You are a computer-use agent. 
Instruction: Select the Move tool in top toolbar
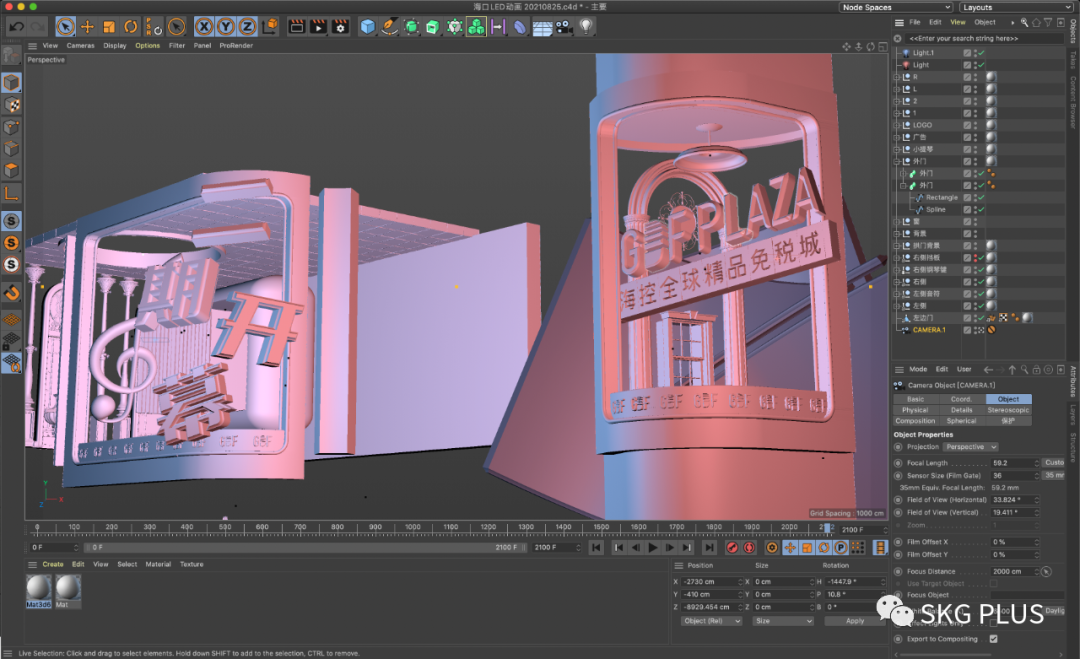[x=87, y=27]
